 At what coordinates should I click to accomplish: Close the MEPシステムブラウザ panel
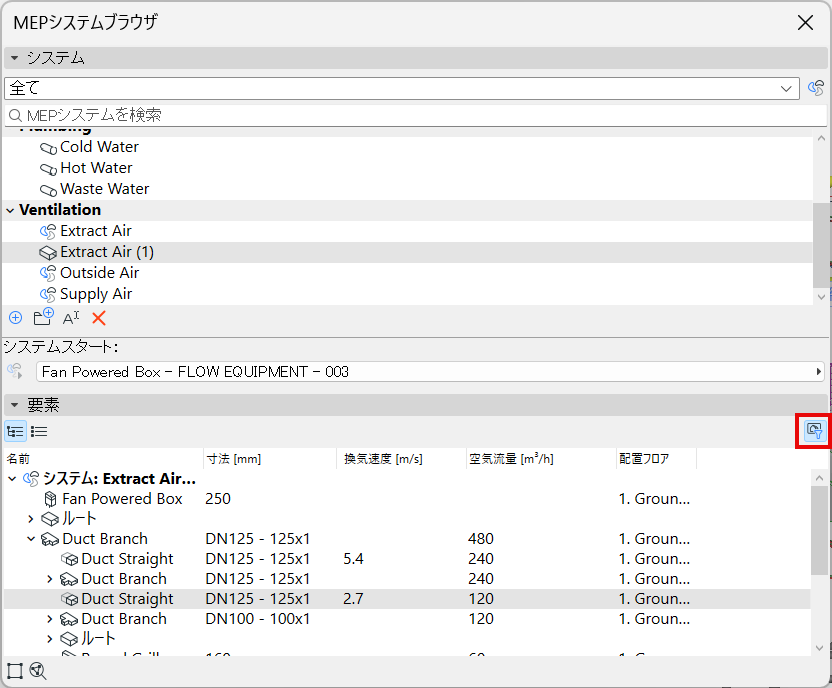pos(805,22)
